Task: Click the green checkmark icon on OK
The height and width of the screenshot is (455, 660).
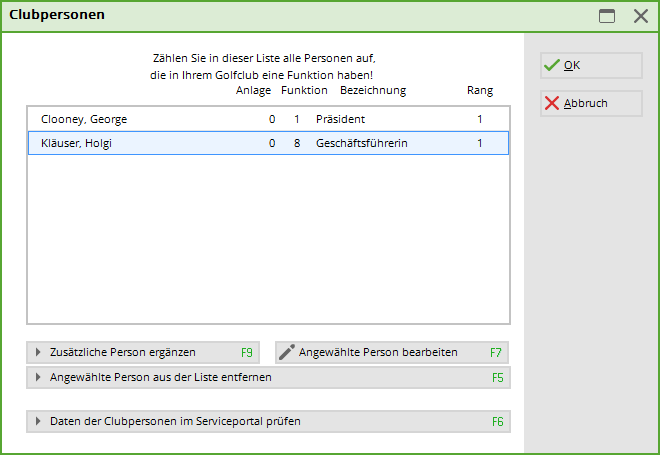Action: pyautogui.click(x=551, y=65)
